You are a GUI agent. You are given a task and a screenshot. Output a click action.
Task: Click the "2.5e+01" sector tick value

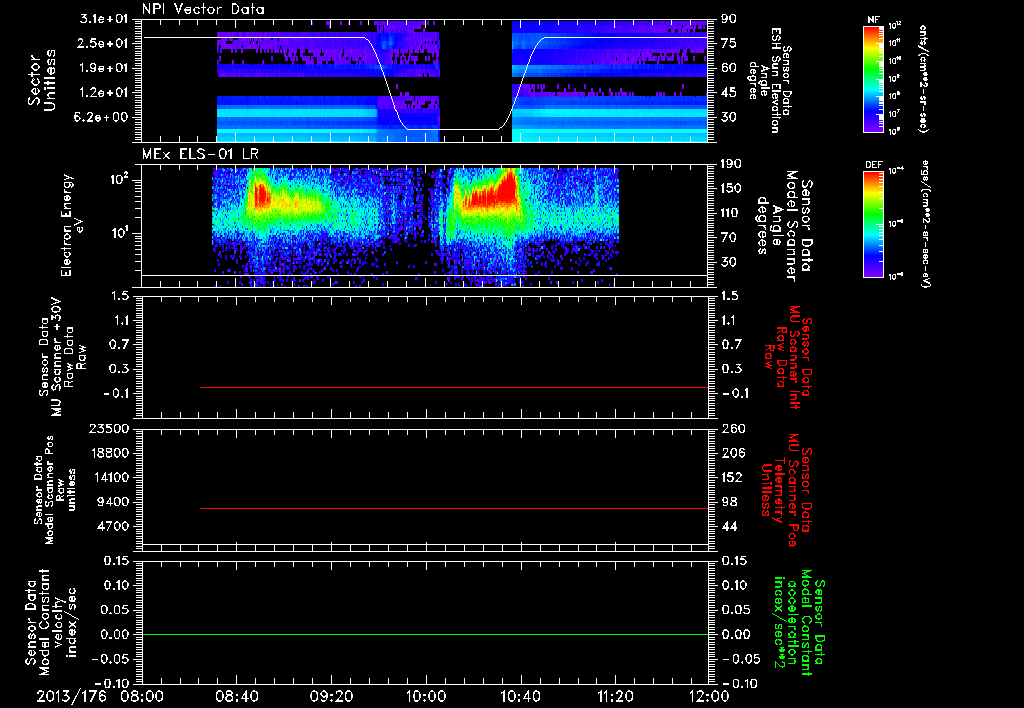[x=104, y=43]
